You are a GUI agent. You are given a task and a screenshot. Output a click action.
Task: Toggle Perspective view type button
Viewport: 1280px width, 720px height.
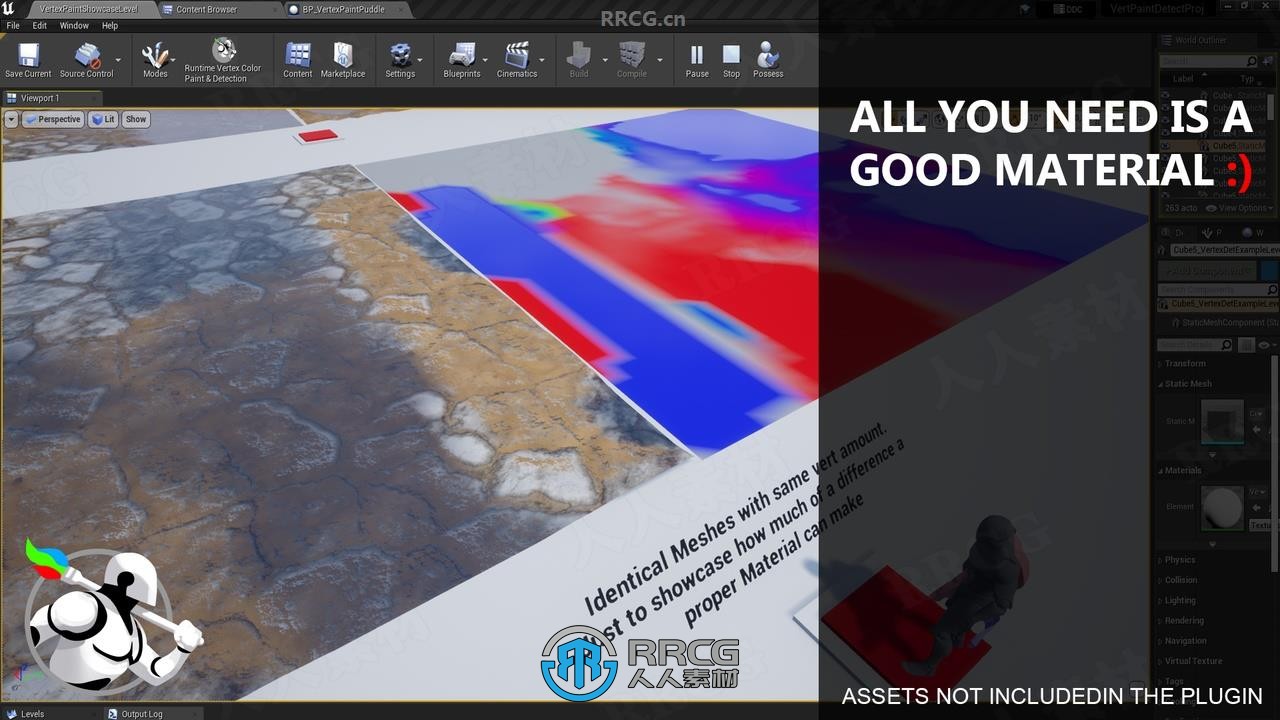point(53,119)
